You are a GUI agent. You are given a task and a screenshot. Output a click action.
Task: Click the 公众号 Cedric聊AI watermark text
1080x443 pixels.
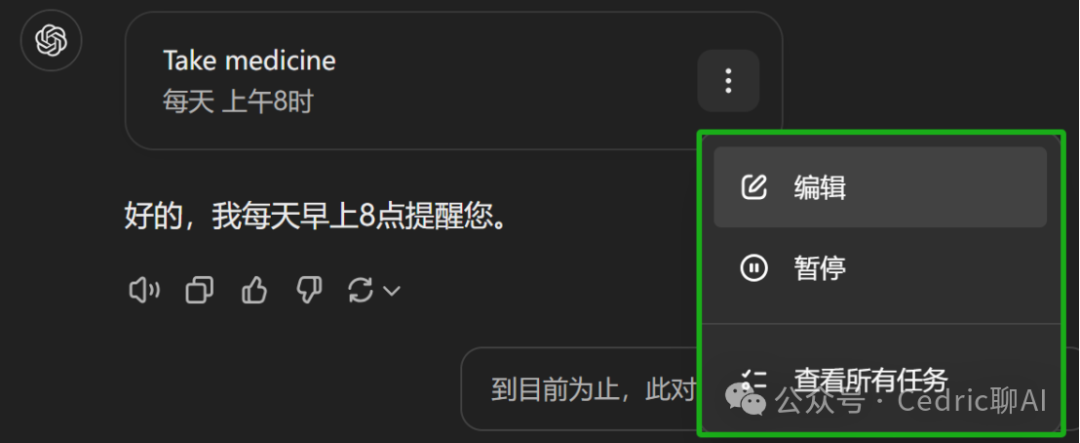click(911, 401)
